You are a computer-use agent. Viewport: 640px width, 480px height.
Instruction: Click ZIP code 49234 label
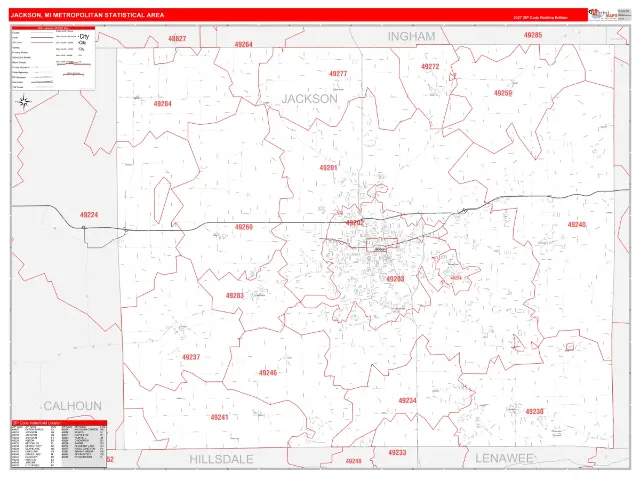408,401
